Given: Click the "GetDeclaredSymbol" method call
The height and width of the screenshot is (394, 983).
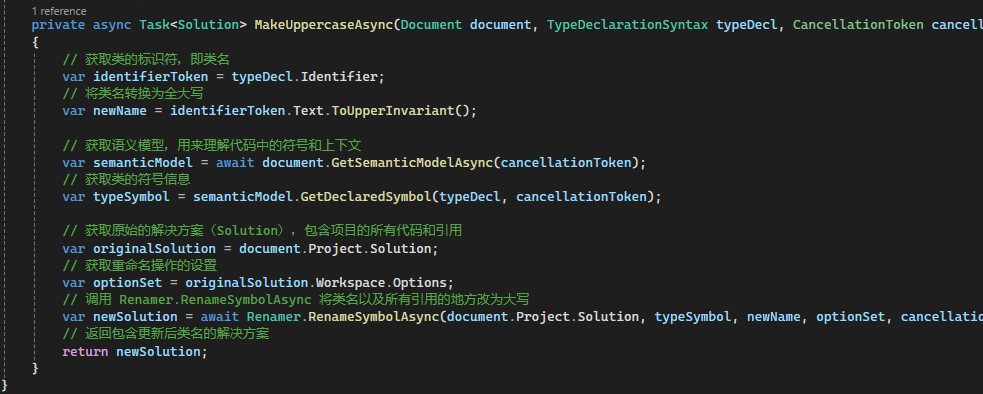Looking at the screenshot, I should pyautogui.click(x=366, y=197).
